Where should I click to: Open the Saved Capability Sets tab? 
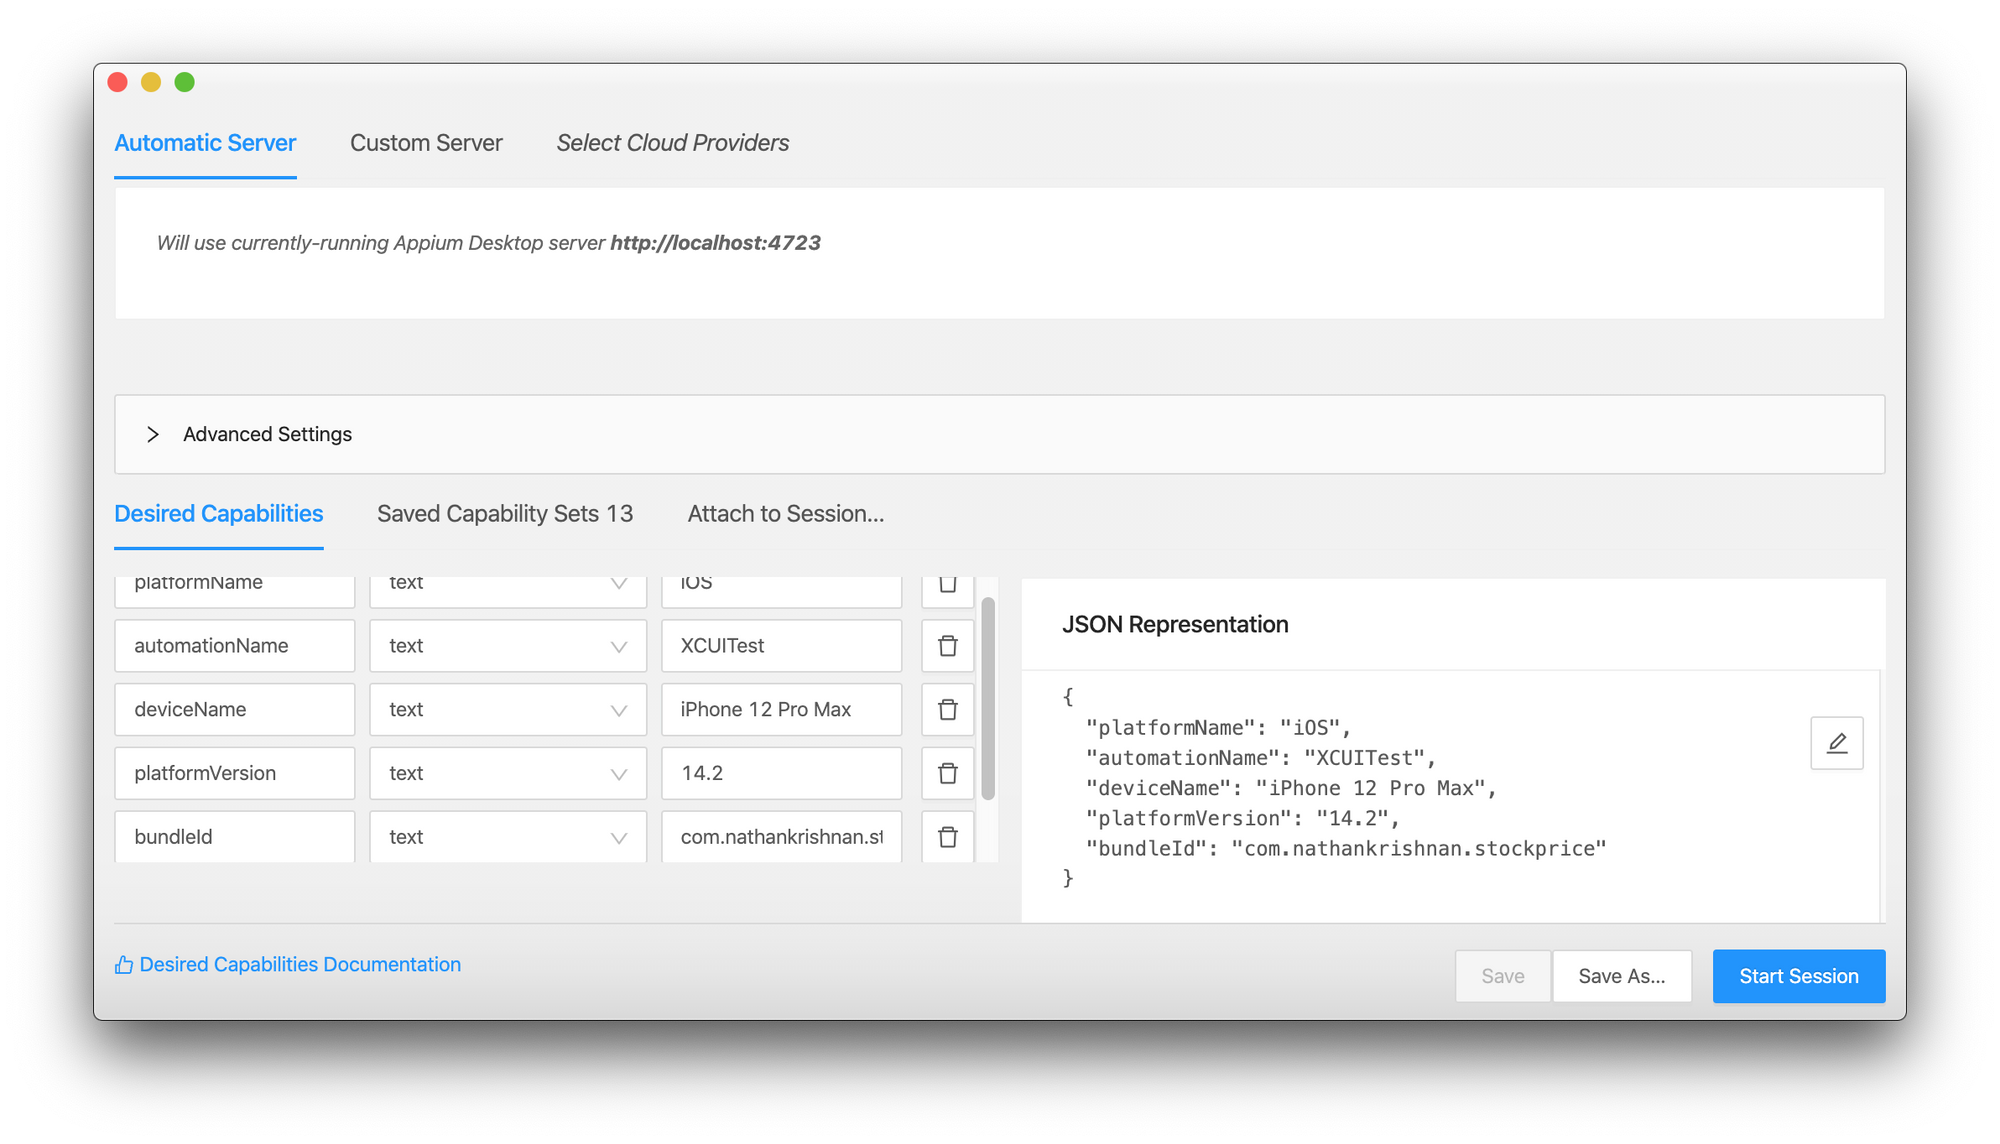pos(505,514)
